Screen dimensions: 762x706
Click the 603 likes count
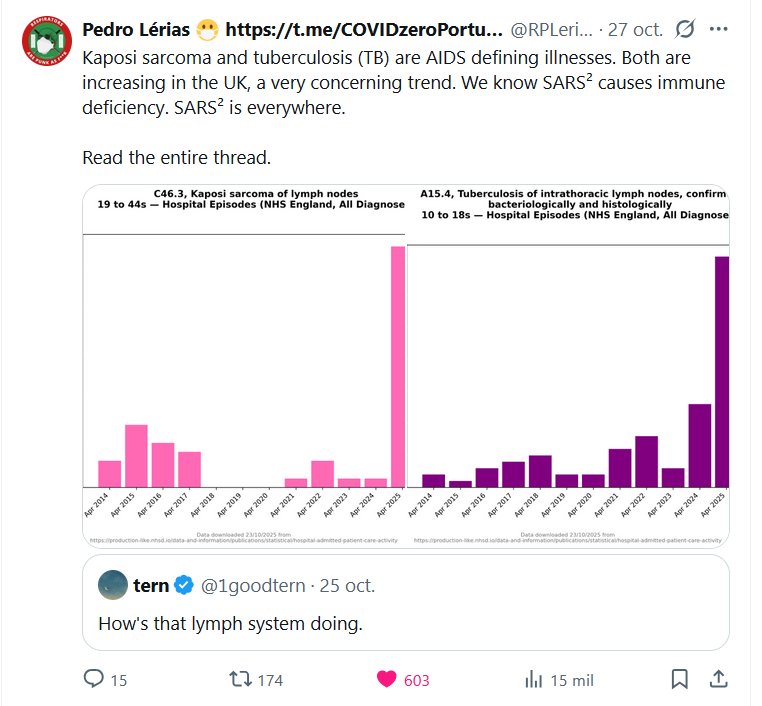(416, 680)
